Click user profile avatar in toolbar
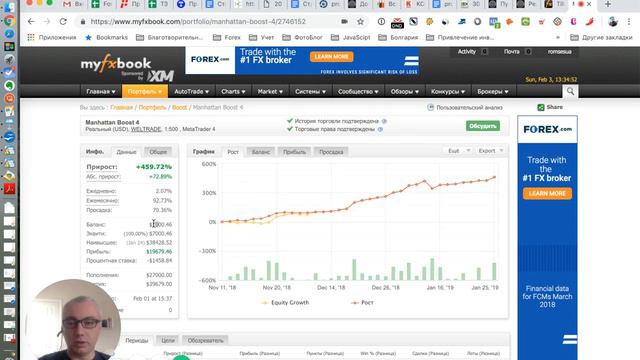Image resolution: width=640 pixels, height=360 pixels. [613, 22]
